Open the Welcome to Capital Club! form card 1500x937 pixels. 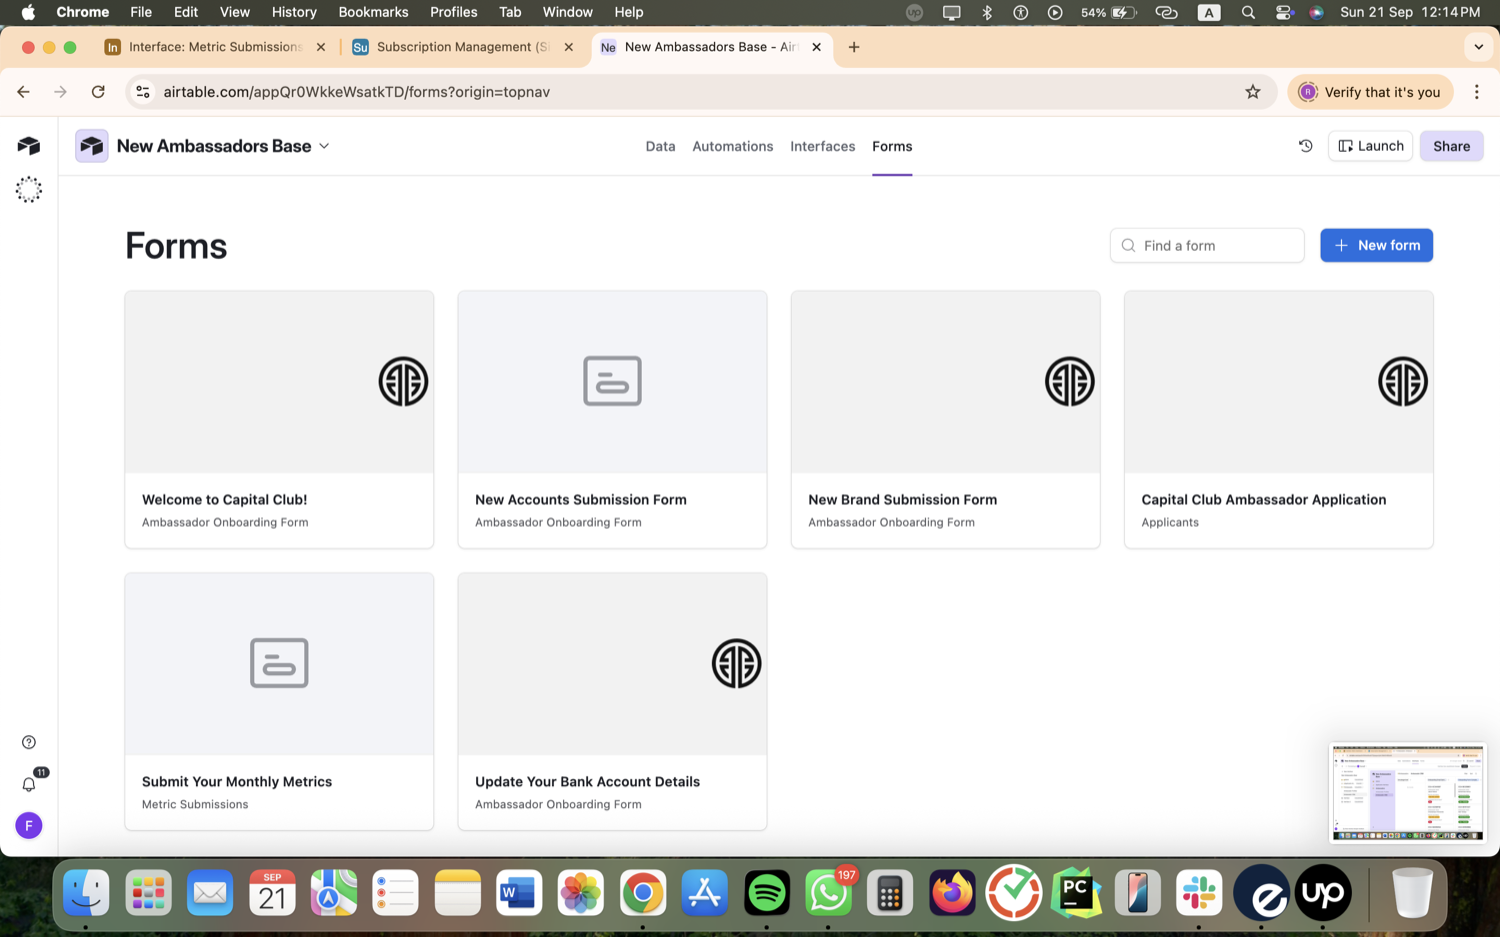pos(279,420)
